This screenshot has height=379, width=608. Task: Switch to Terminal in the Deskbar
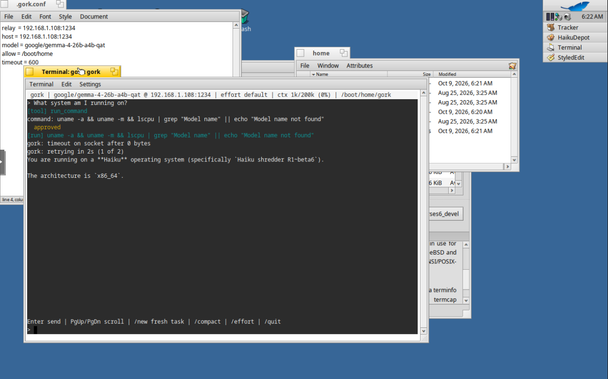click(575, 48)
